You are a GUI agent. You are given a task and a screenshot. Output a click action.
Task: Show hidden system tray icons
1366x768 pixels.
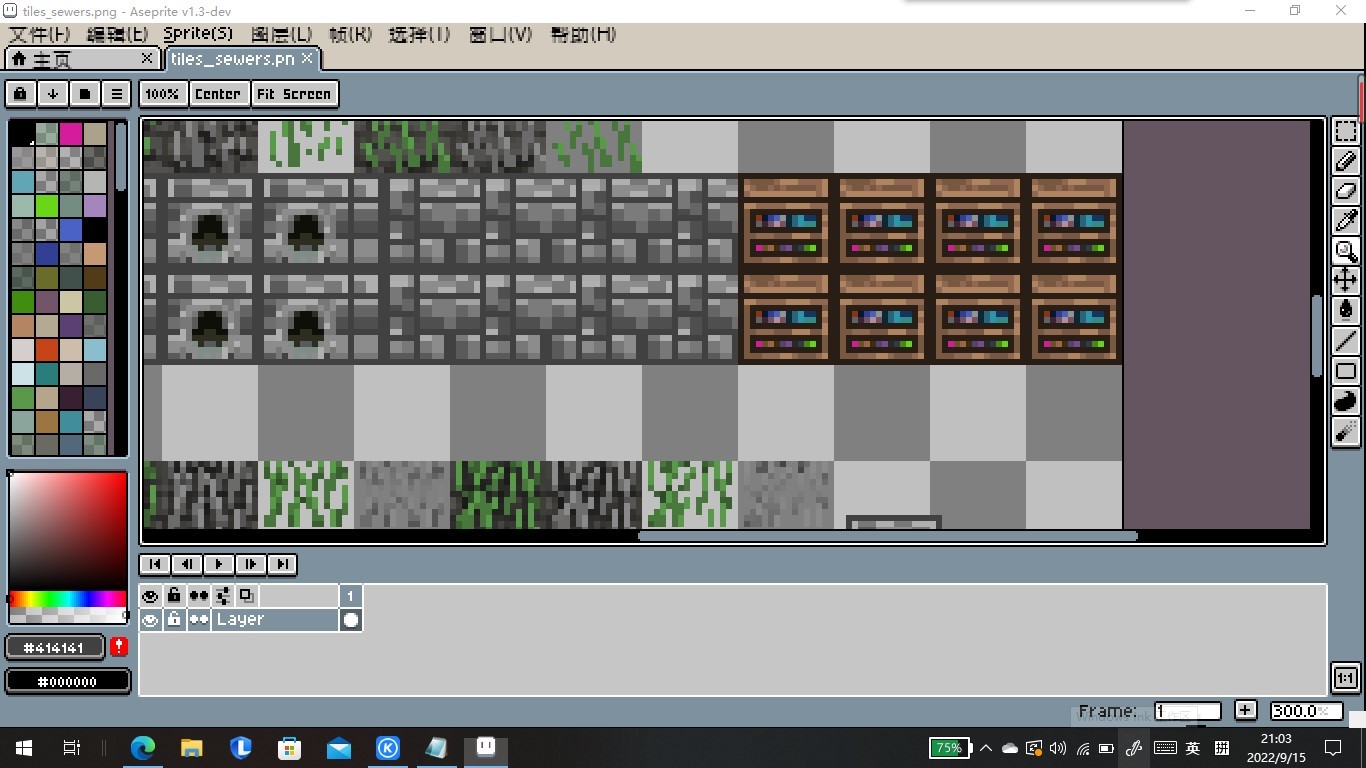tap(986, 748)
